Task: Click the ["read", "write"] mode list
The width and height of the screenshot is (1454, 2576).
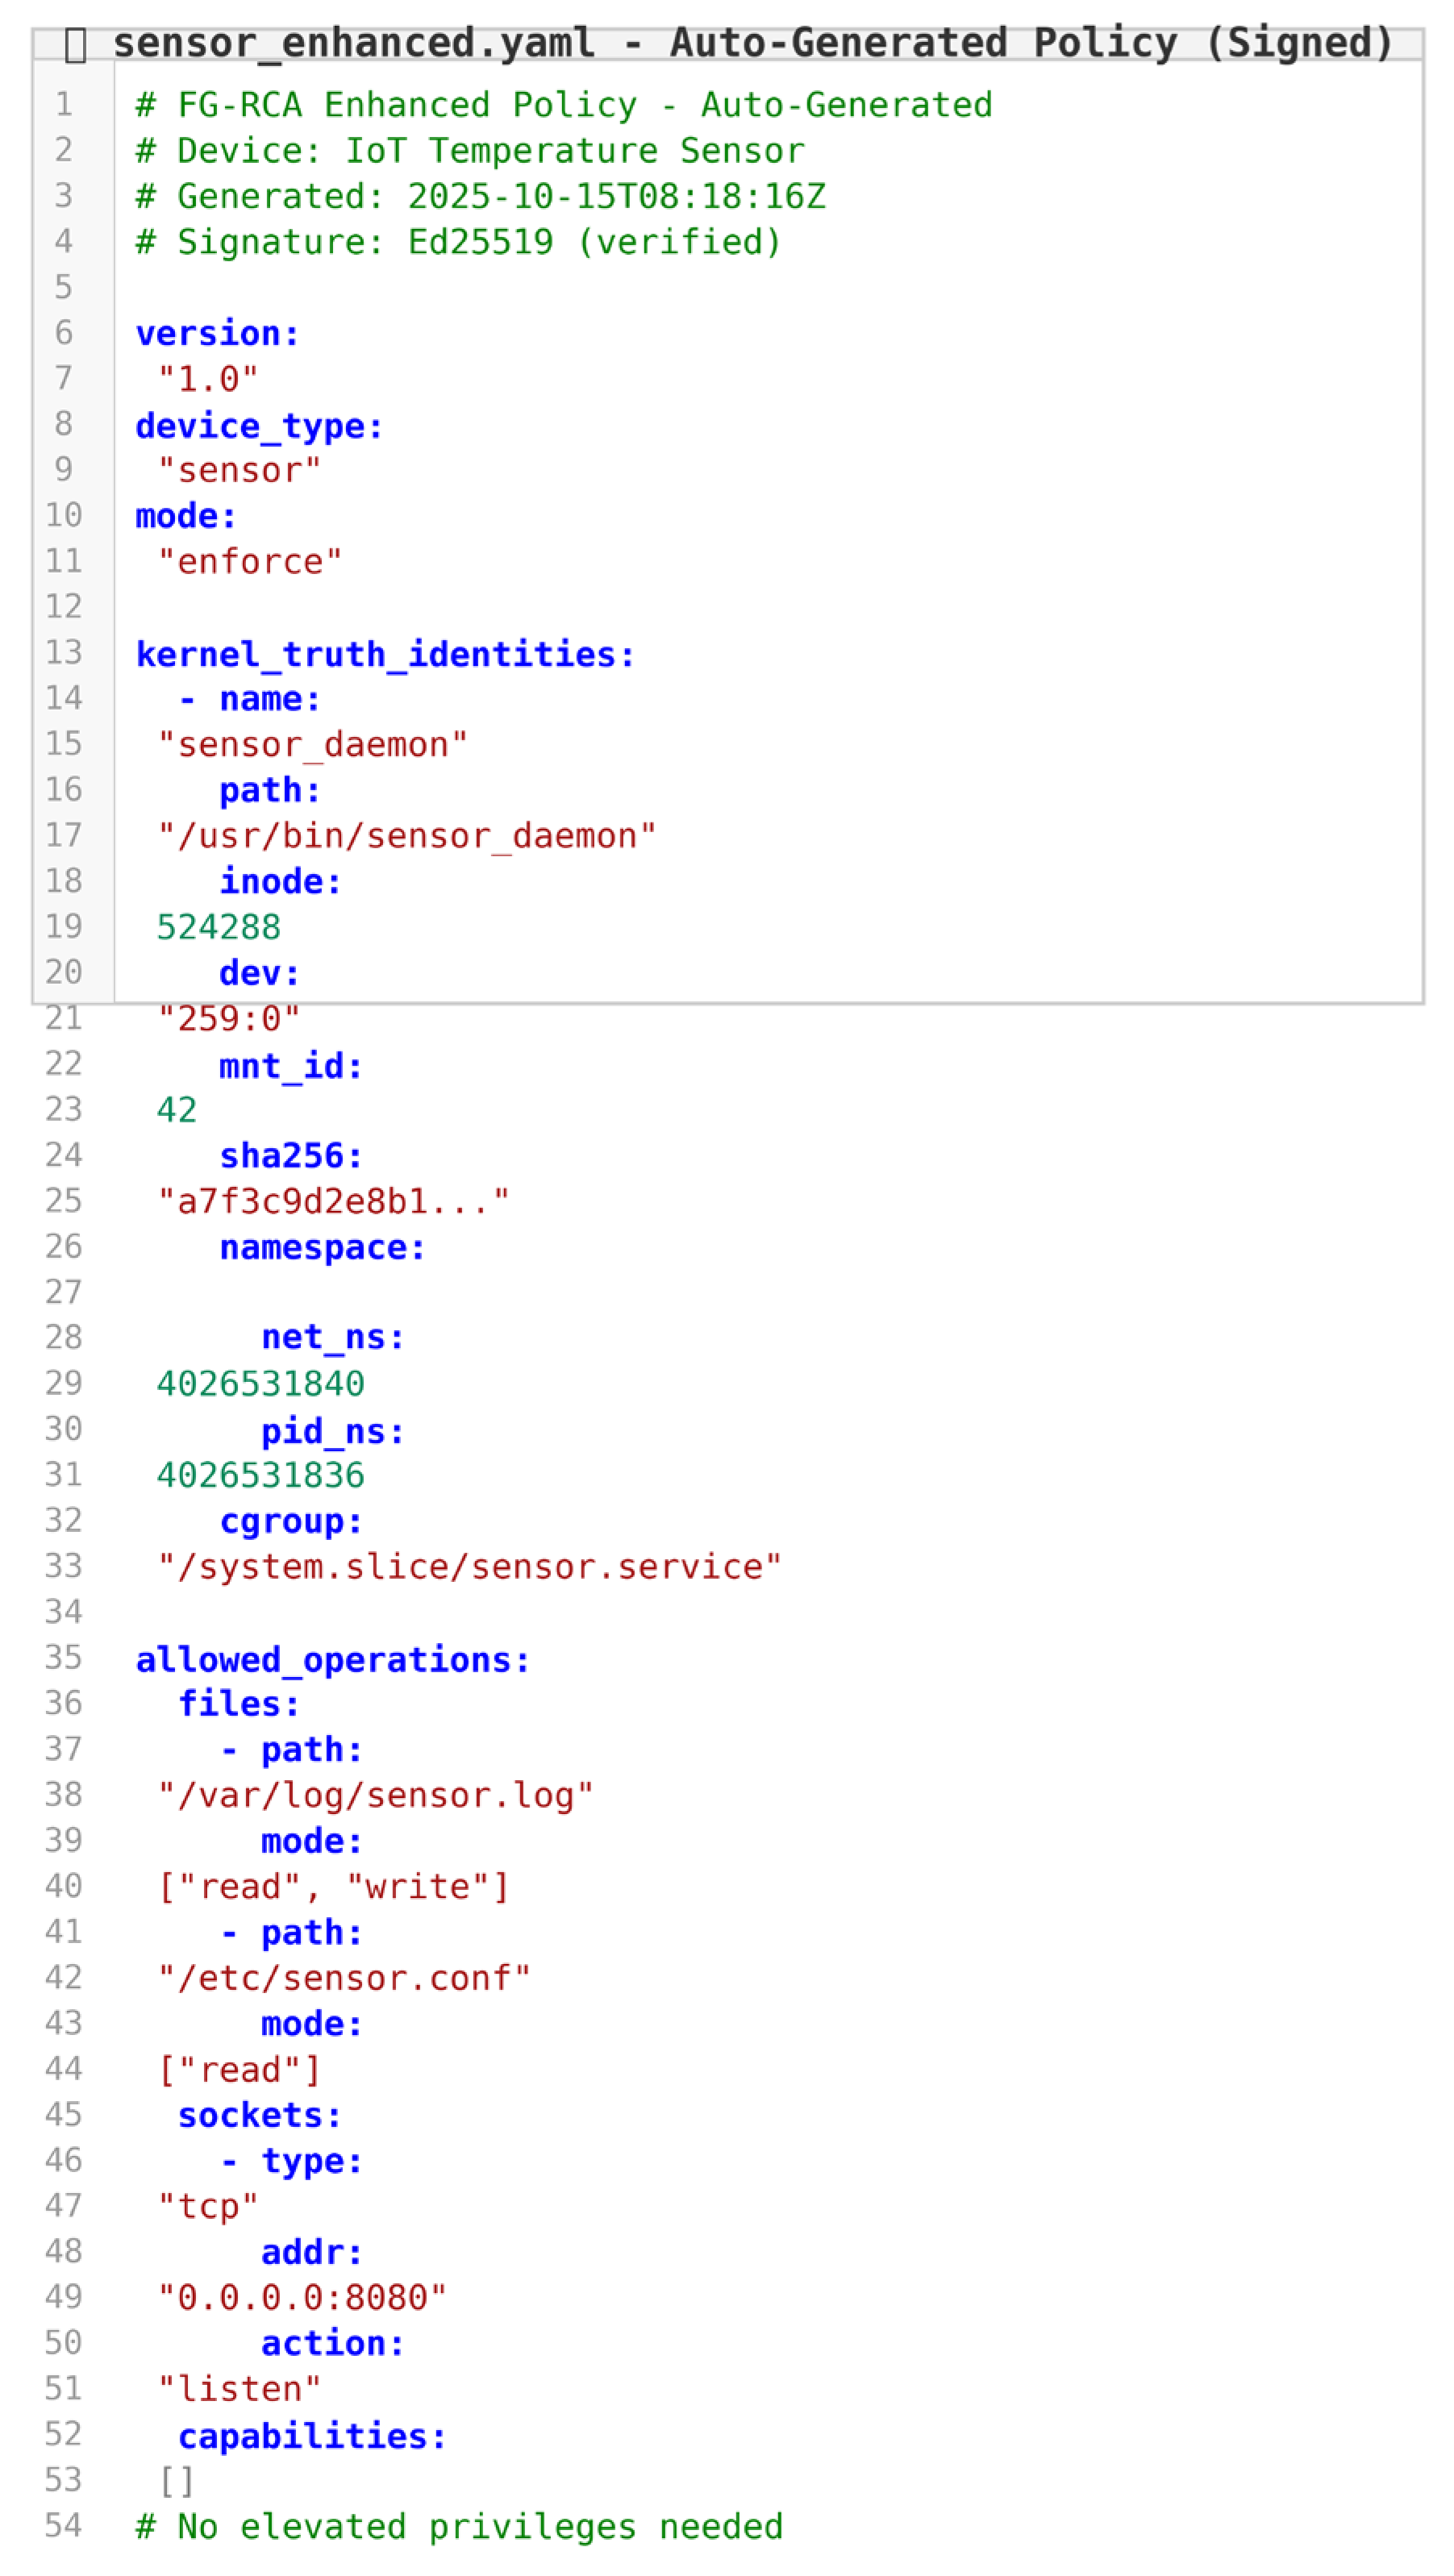Action: tap(334, 1887)
